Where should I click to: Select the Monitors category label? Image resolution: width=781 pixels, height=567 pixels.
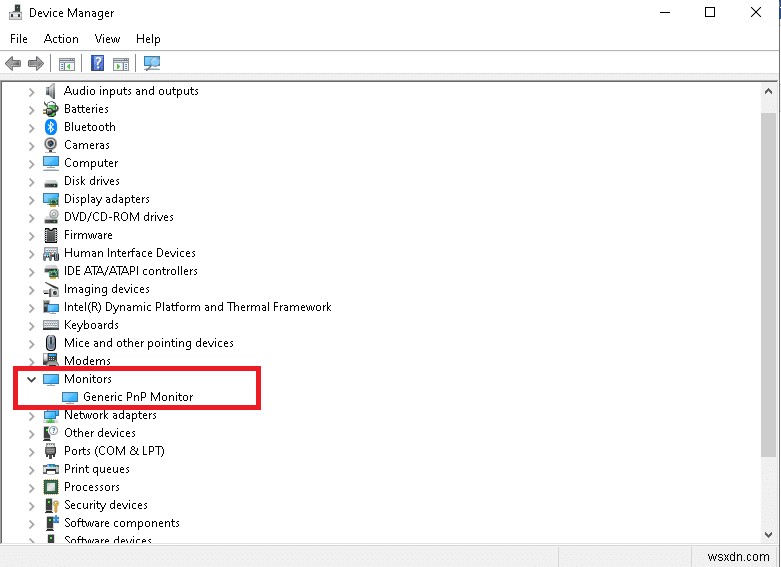pos(88,379)
